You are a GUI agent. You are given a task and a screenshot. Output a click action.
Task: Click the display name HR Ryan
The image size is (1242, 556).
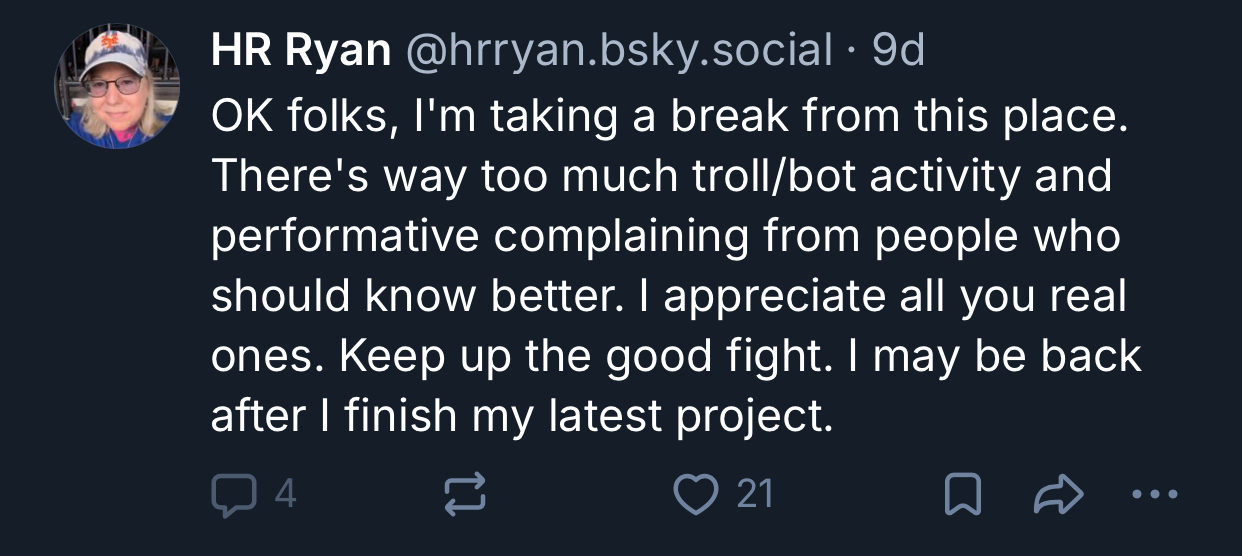[x=300, y=51]
